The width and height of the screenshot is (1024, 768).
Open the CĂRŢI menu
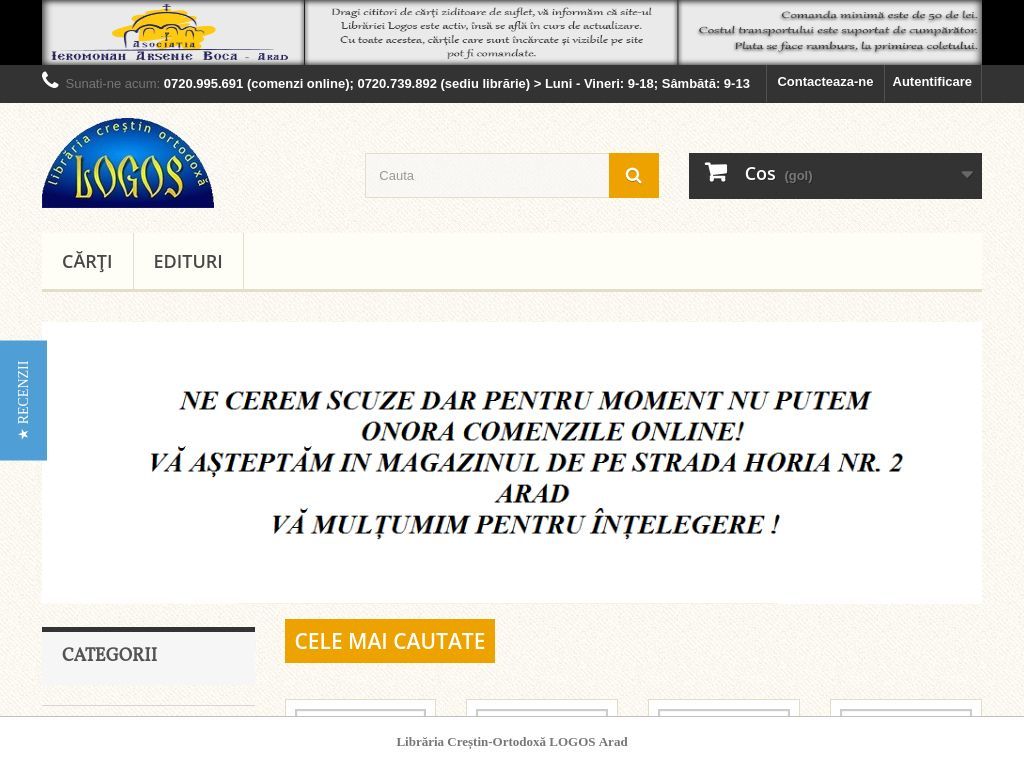87,261
